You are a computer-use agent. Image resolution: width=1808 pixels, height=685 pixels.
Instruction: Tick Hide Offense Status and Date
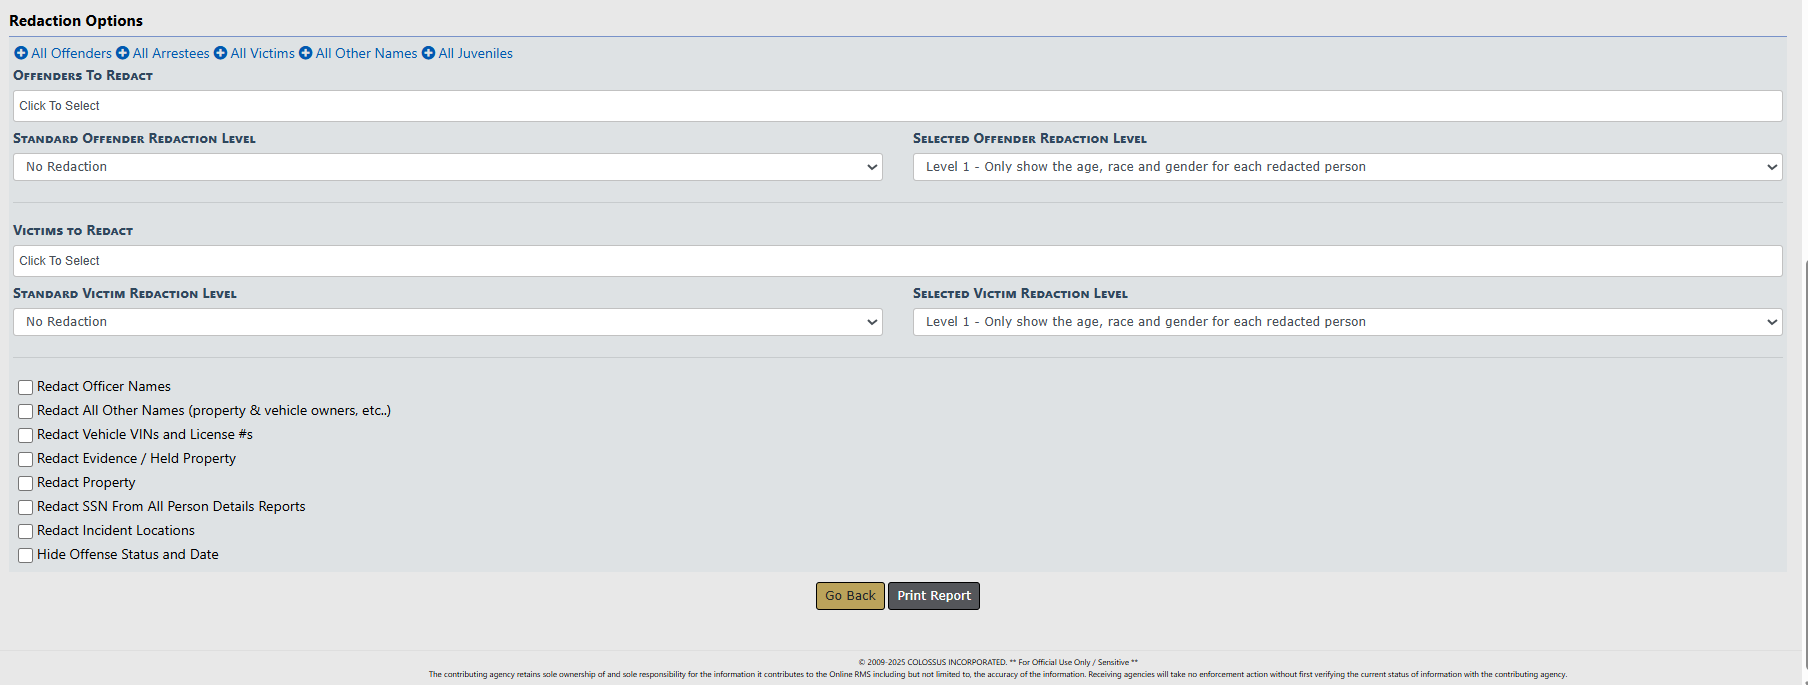[26, 555]
